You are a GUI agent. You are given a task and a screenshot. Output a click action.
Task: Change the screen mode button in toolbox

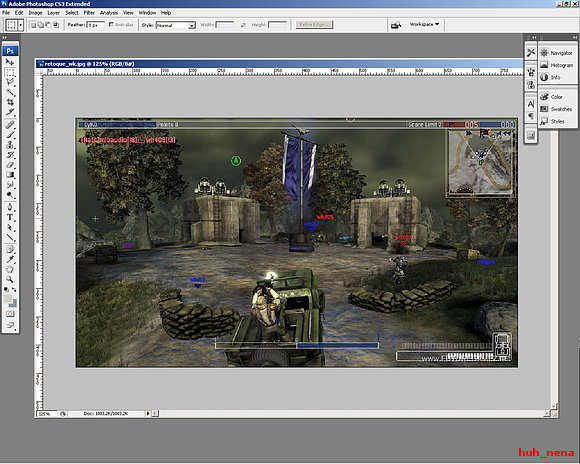click(10, 325)
